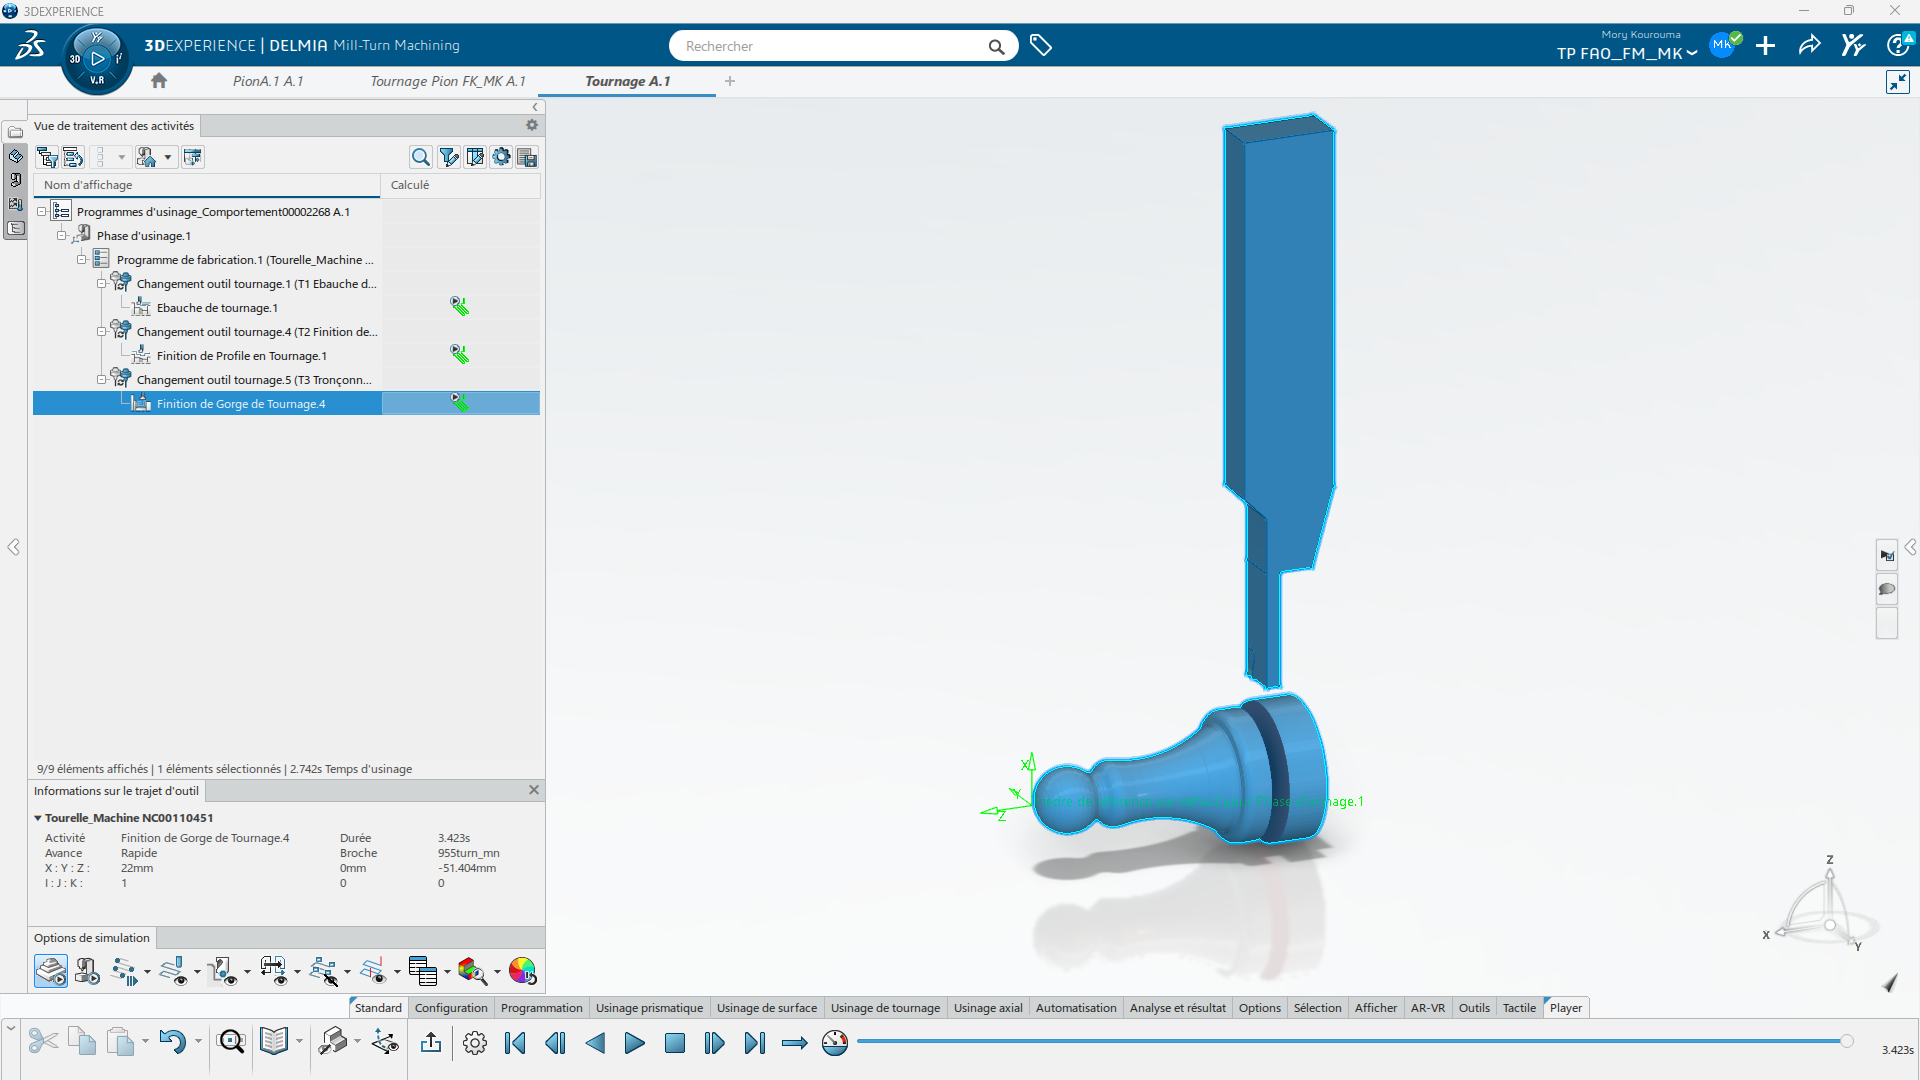This screenshot has height=1080, width=1920.
Task: Step forward one frame in simulation
Action: point(714,1043)
